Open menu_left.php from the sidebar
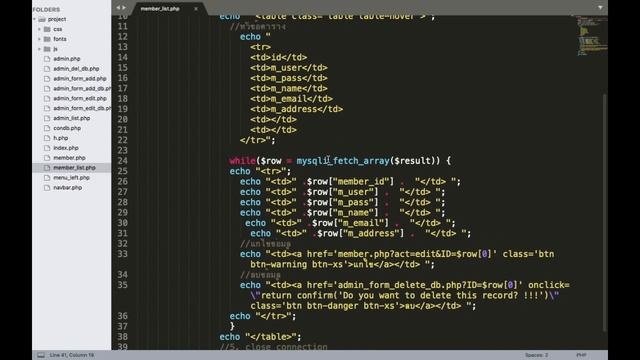Viewport: 640px width, 360px height. (x=71, y=178)
